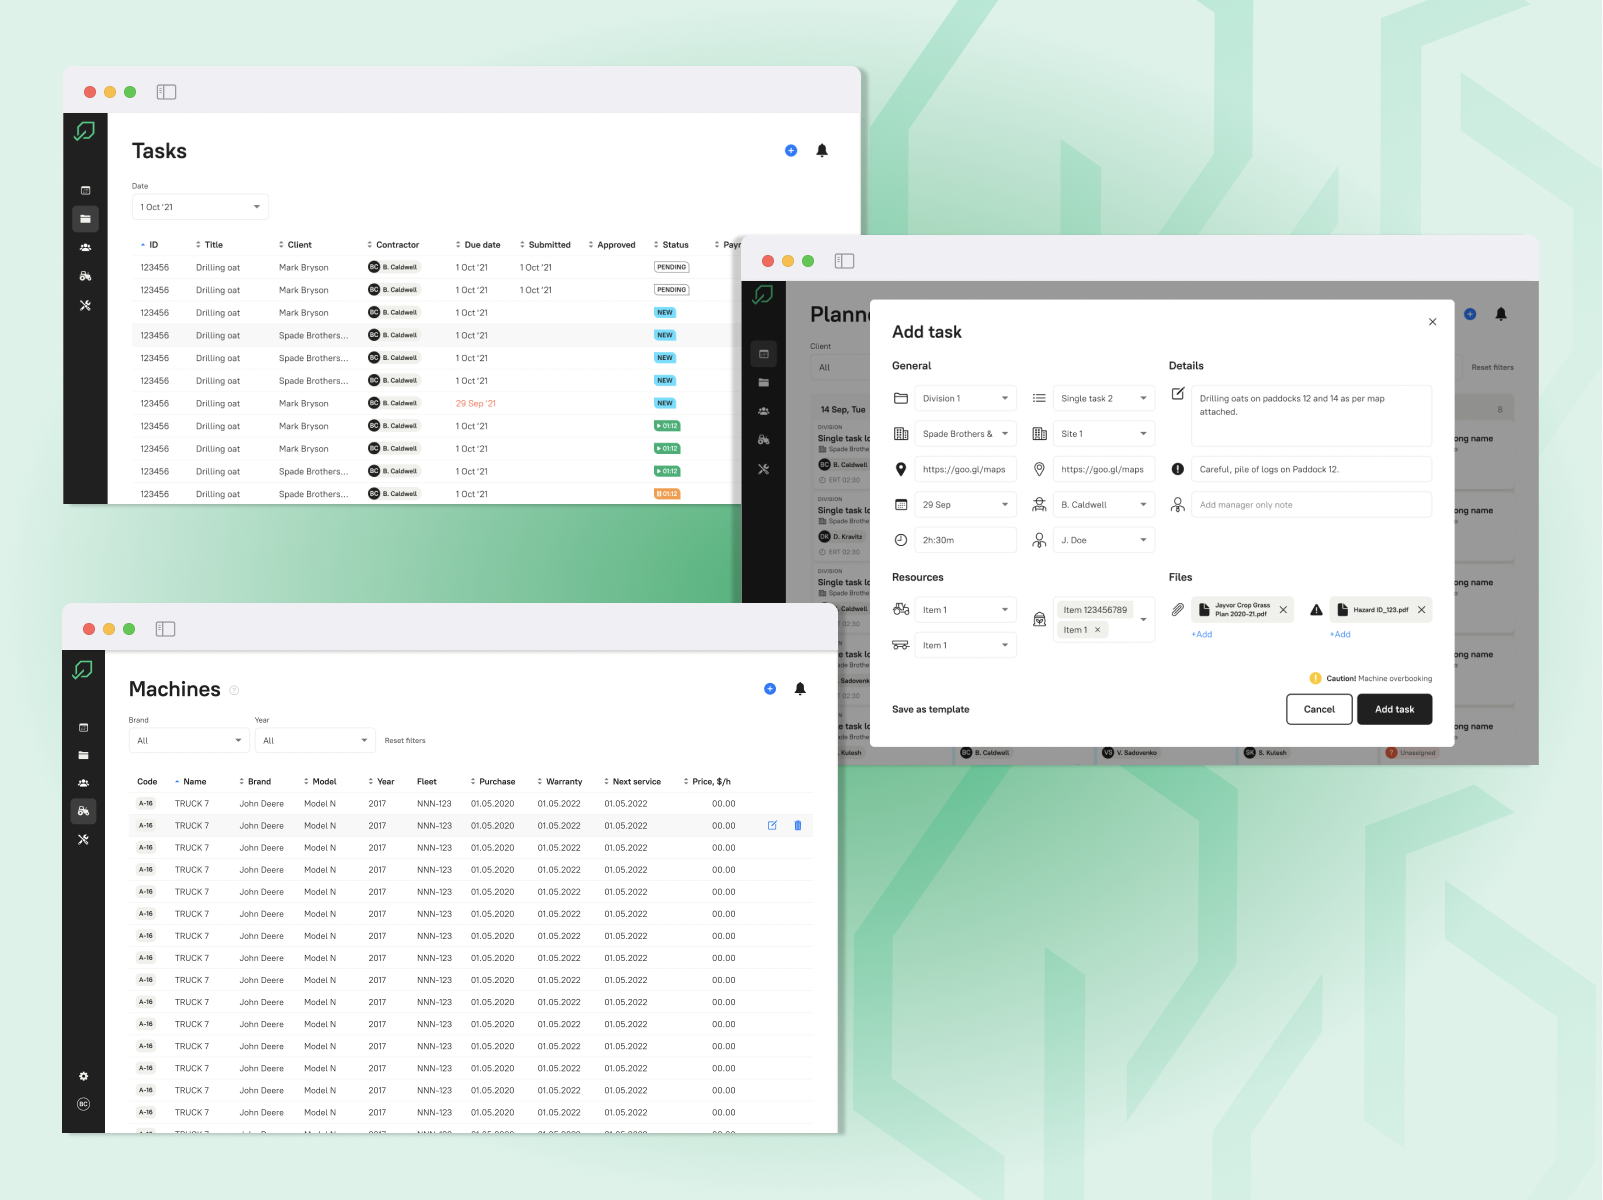This screenshot has width=1603, height=1200.
Task: Open the people icon in Tasks window sidebar
Action: [x=85, y=247]
